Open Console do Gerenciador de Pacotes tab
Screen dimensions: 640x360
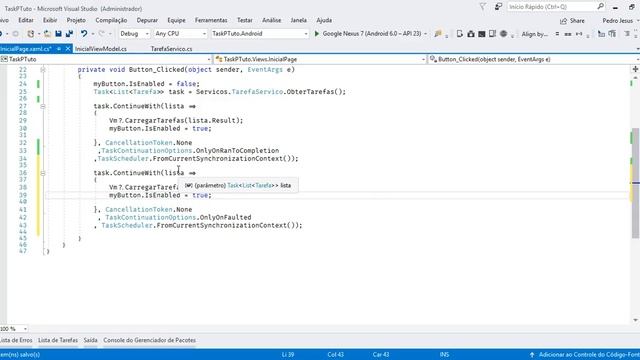(x=149, y=340)
